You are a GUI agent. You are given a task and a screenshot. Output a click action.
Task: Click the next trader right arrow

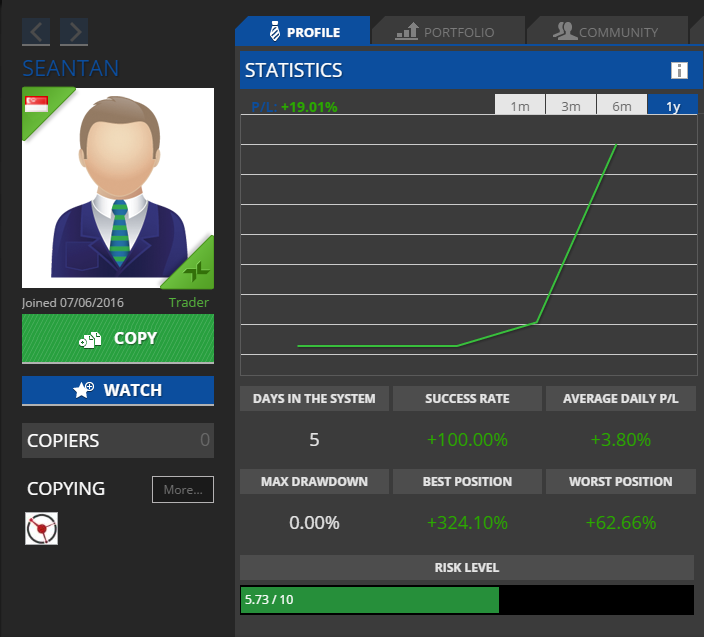click(x=74, y=32)
